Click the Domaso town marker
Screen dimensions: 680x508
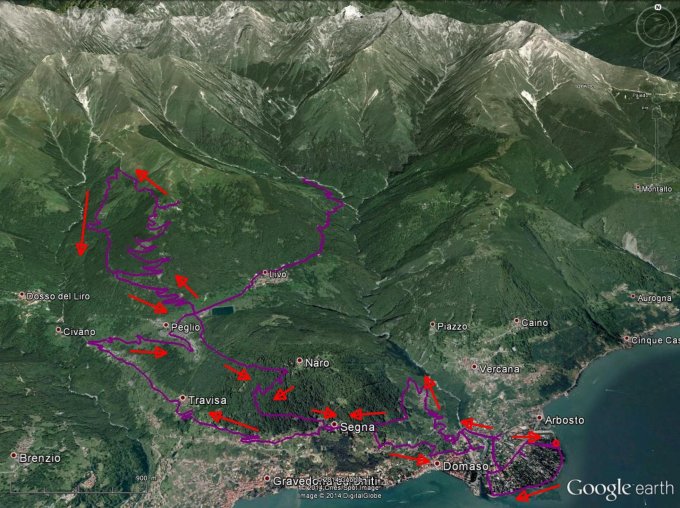[x=436, y=464]
